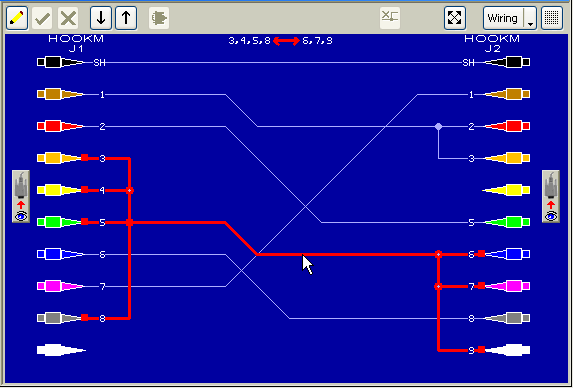Click the green checkmark accept icon
Image resolution: width=573 pixels, height=388 pixels.
pos(42,18)
